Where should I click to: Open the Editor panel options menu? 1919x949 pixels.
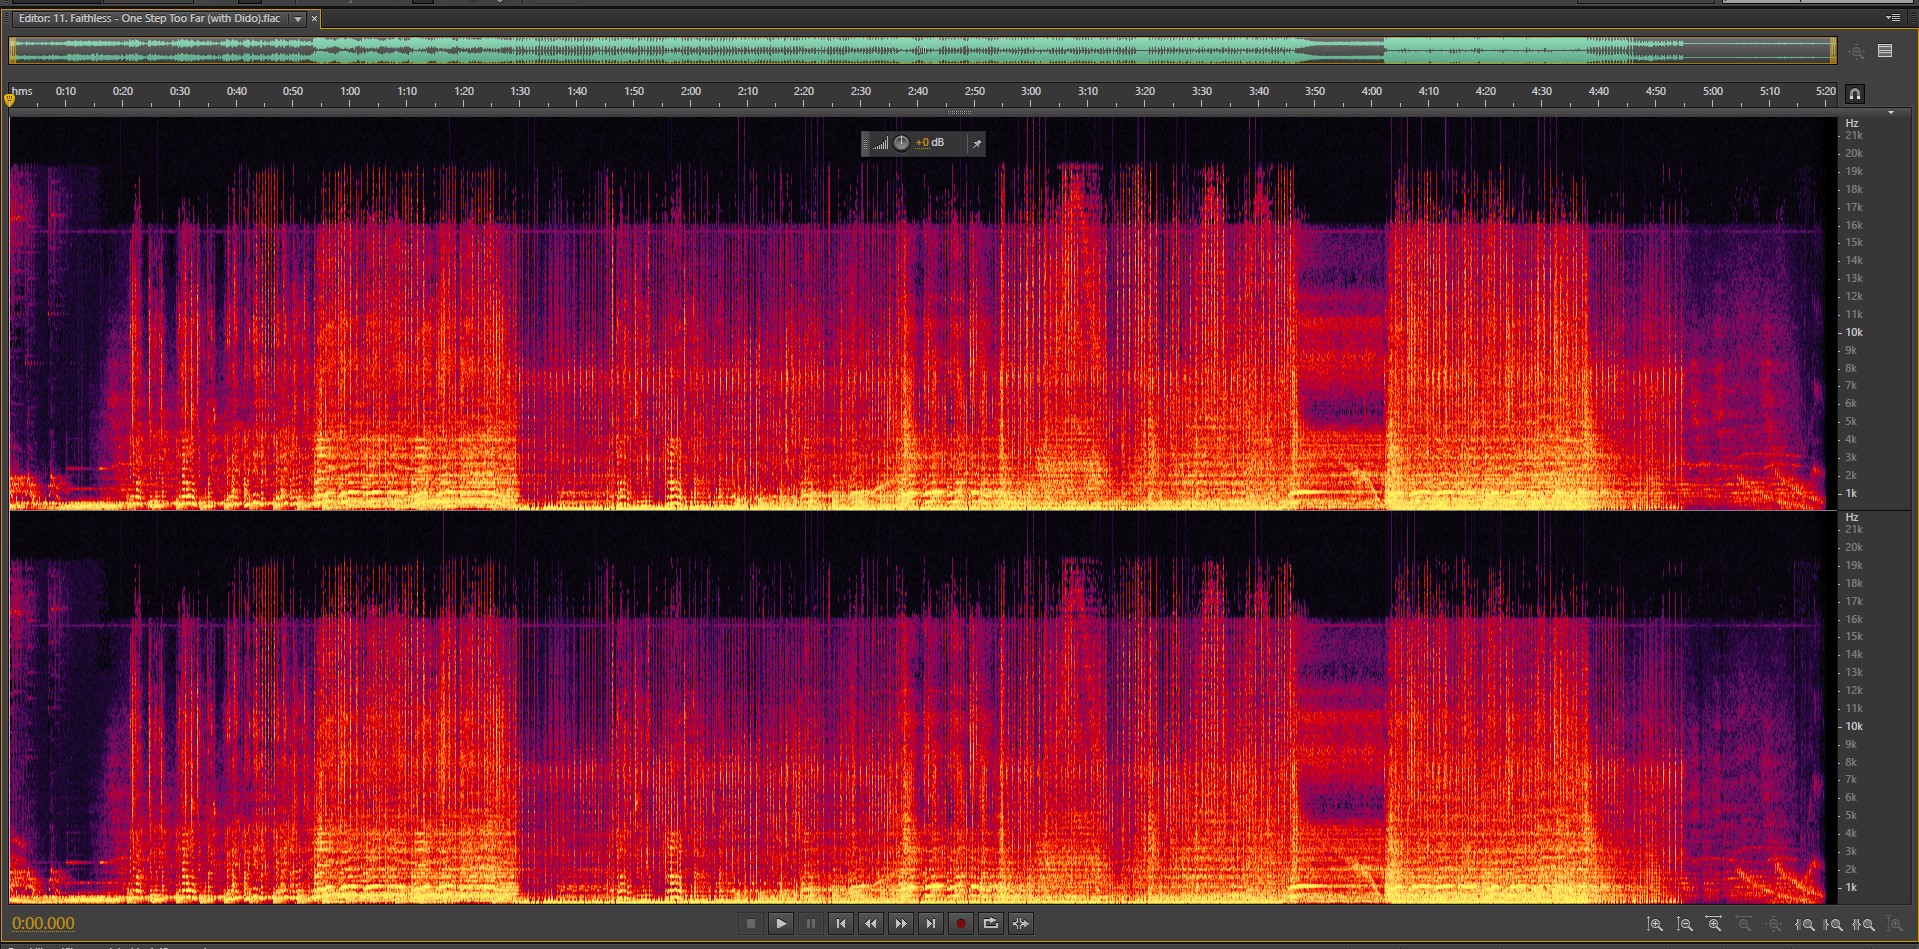click(1892, 18)
